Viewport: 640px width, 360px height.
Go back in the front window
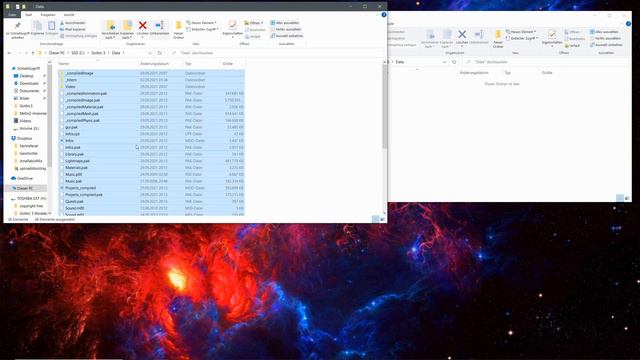[9, 53]
